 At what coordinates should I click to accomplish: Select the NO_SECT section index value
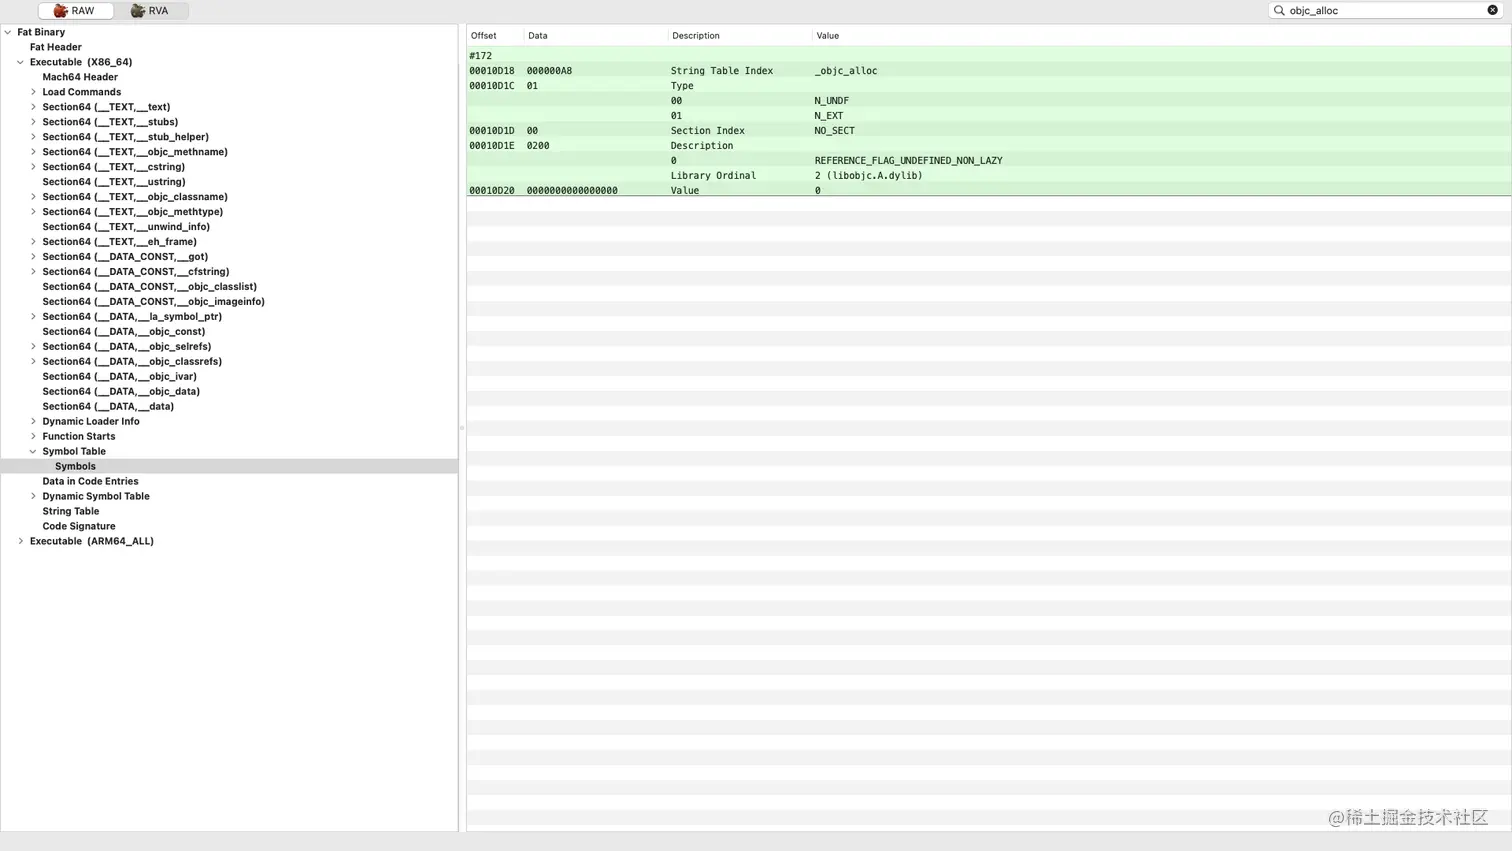tap(834, 131)
